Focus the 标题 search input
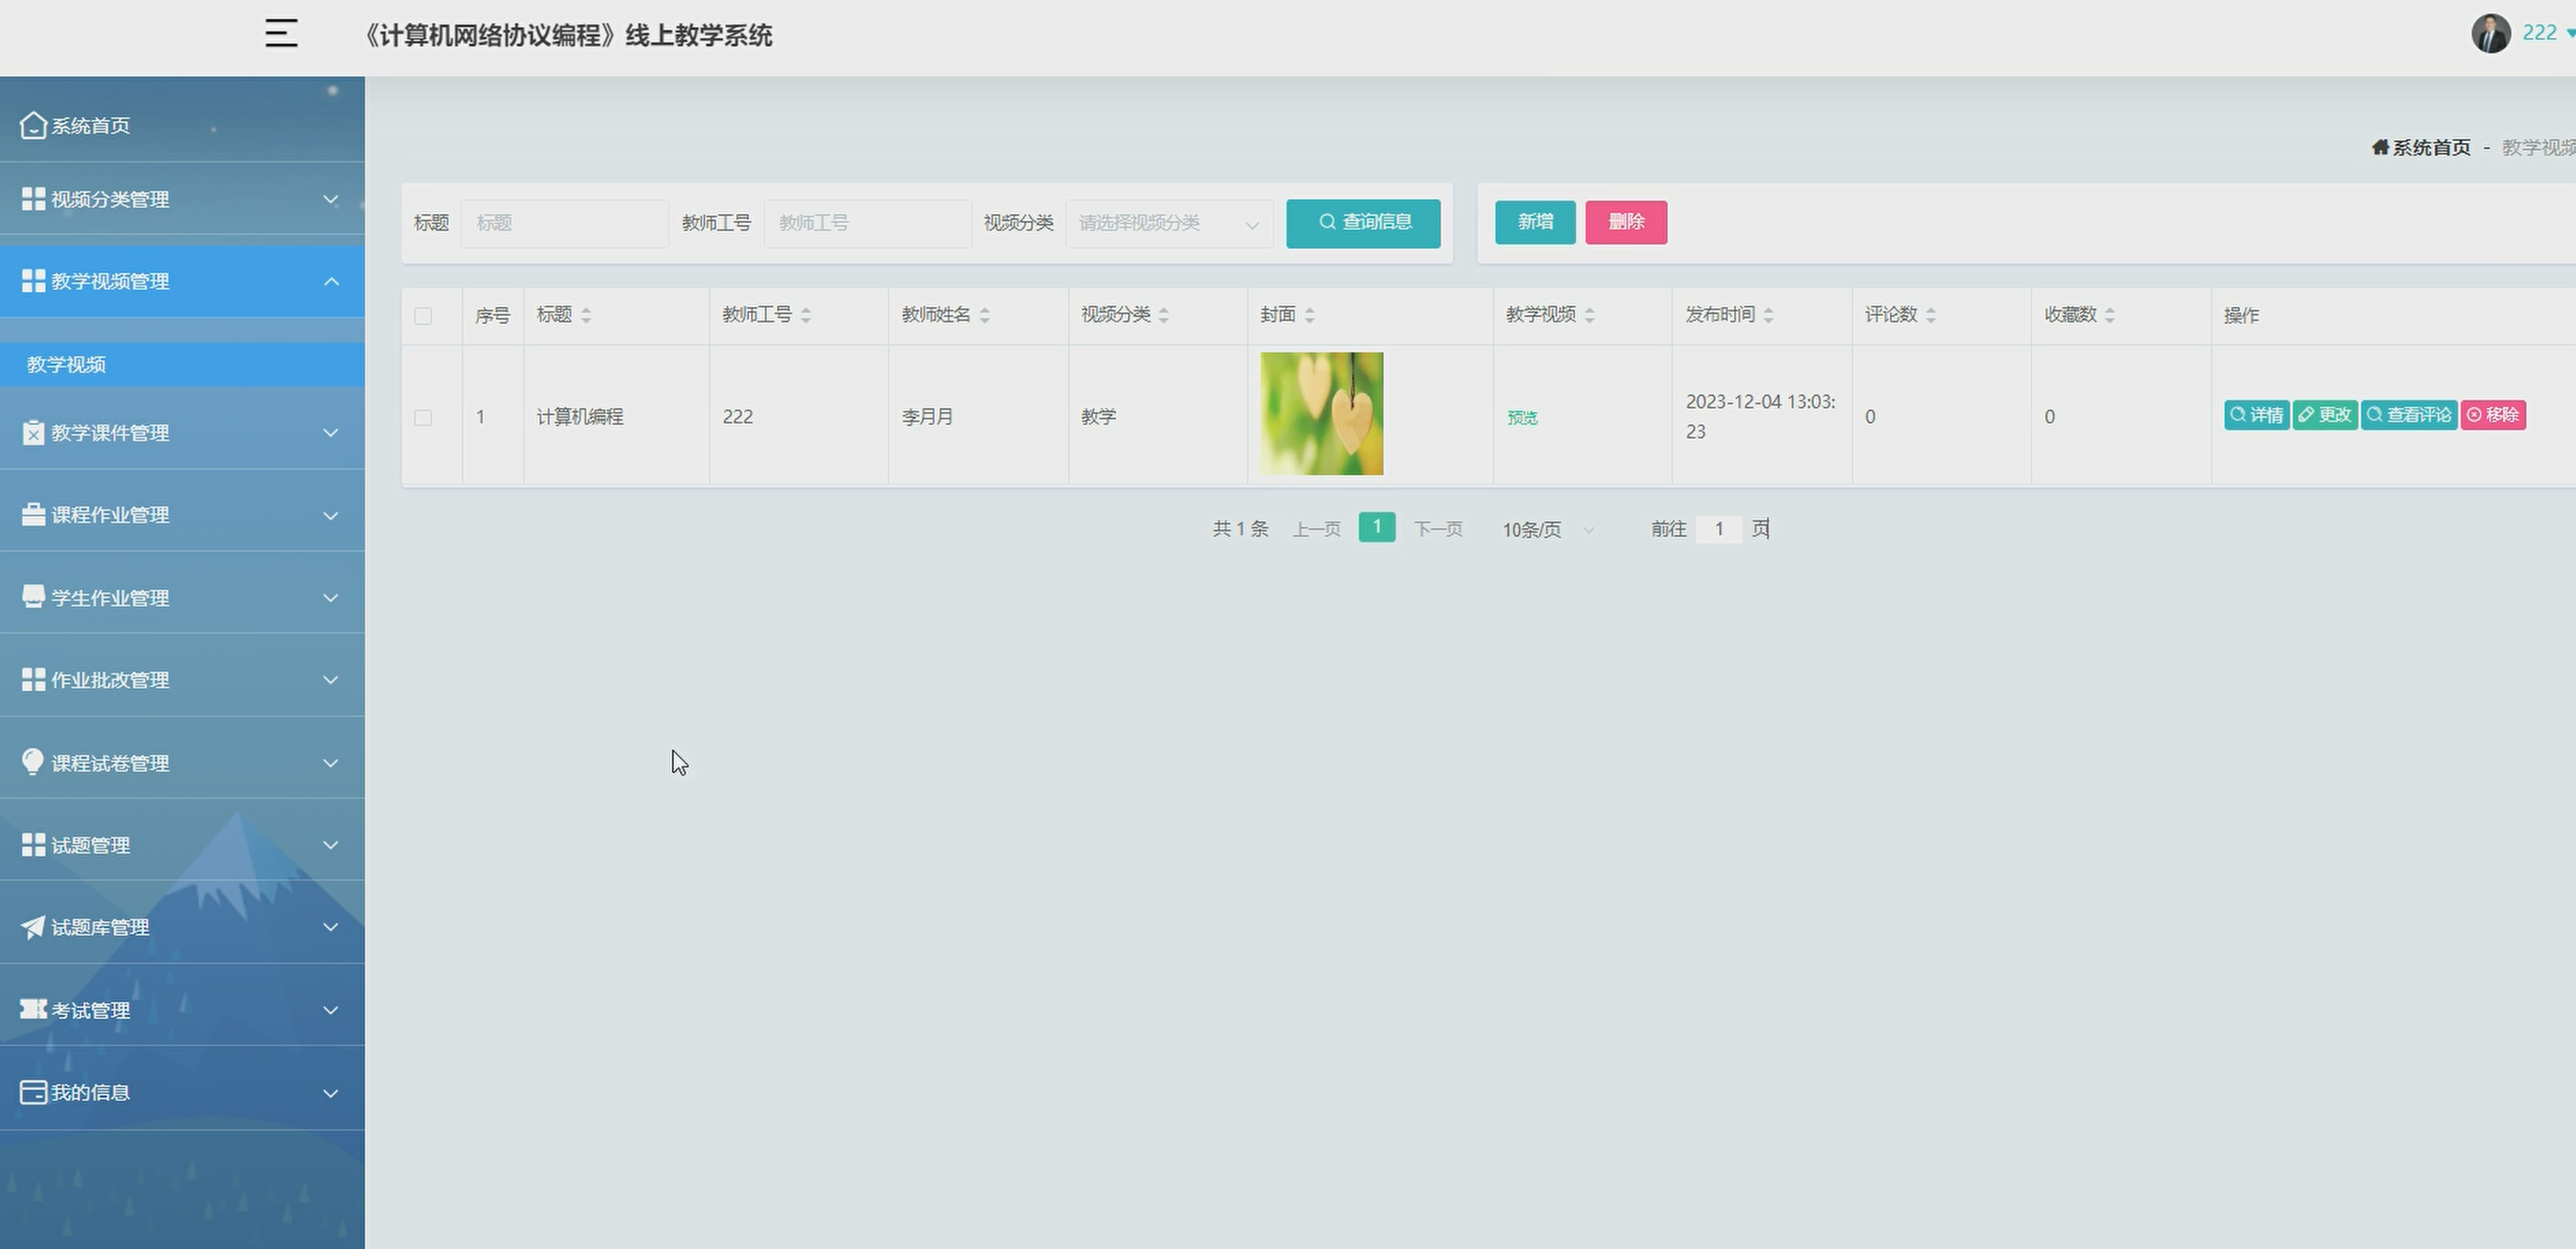 (565, 223)
